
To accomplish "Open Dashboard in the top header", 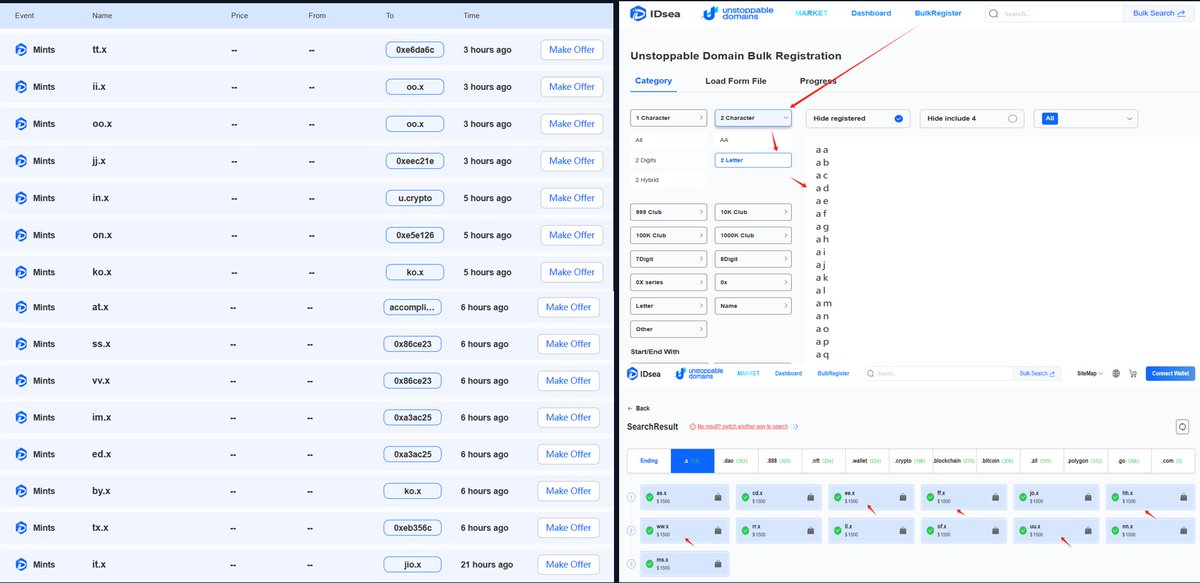I will coord(871,14).
